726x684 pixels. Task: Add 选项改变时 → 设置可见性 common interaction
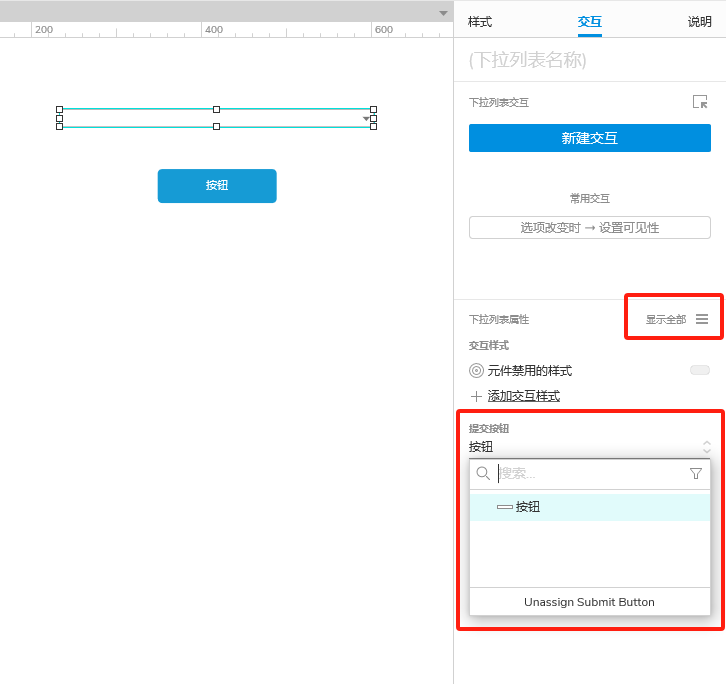(x=589, y=227)
